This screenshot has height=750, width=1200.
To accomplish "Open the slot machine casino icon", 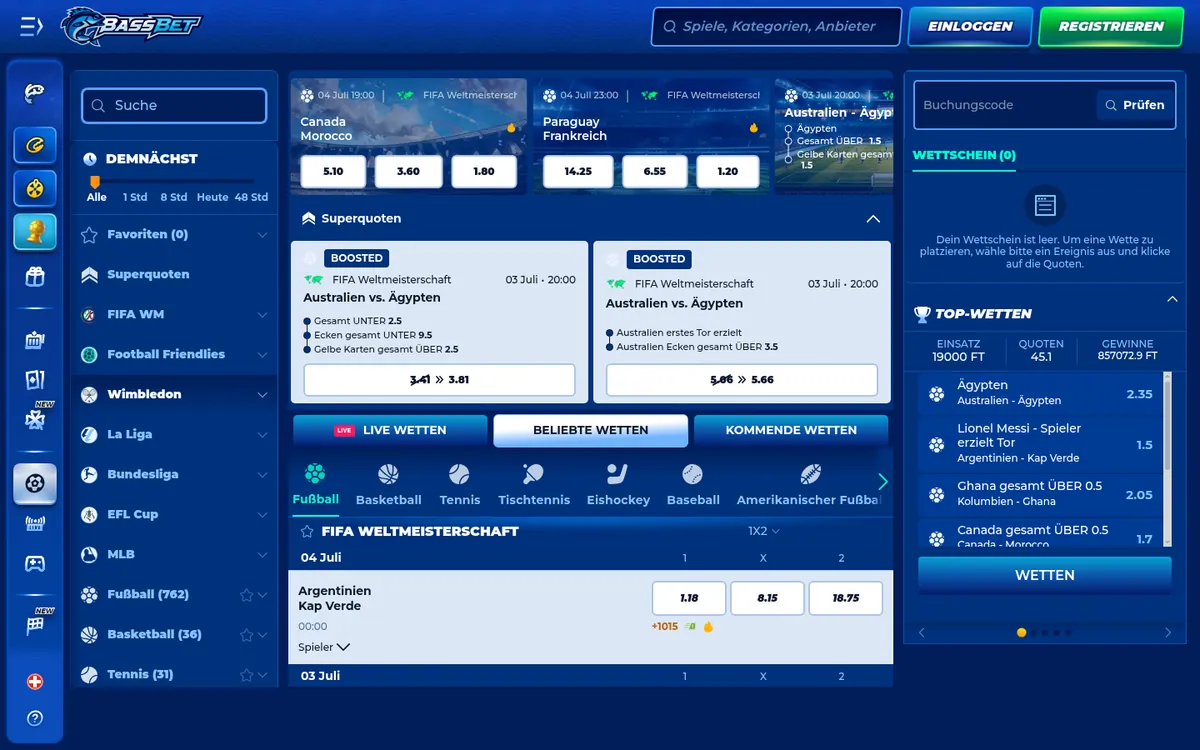I will pyautogui.click(x=35, y=340).
